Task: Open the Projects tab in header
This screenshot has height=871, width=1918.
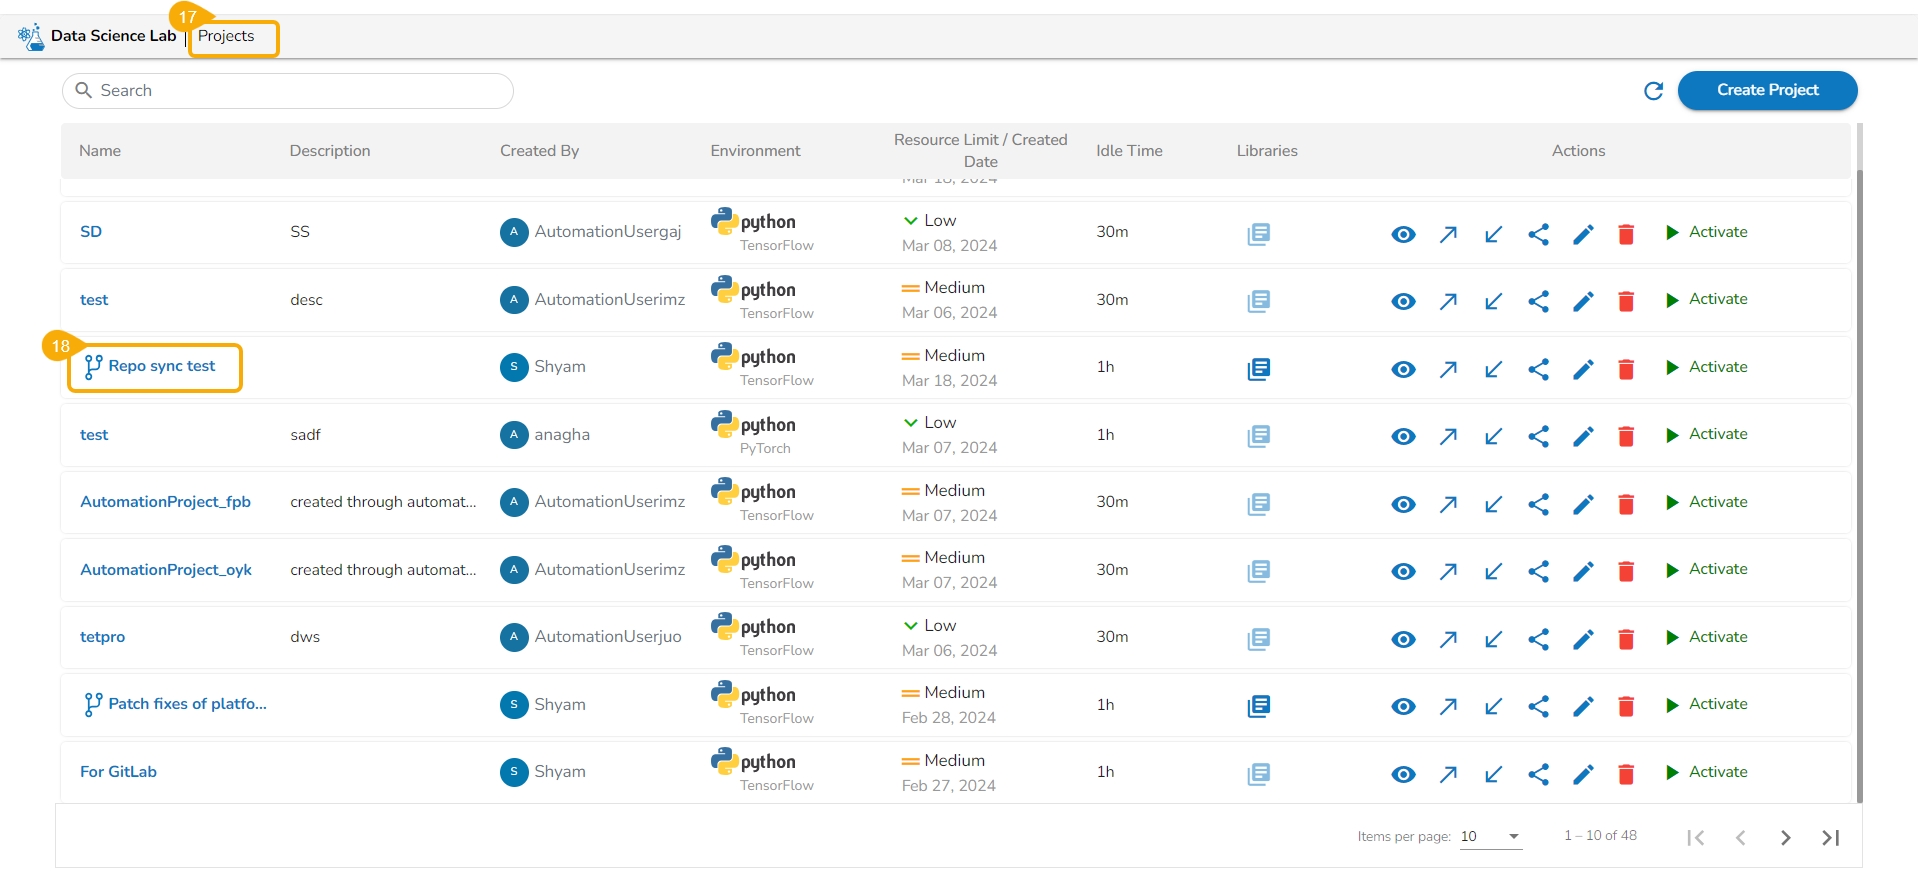Action: (x=226, y=36)
